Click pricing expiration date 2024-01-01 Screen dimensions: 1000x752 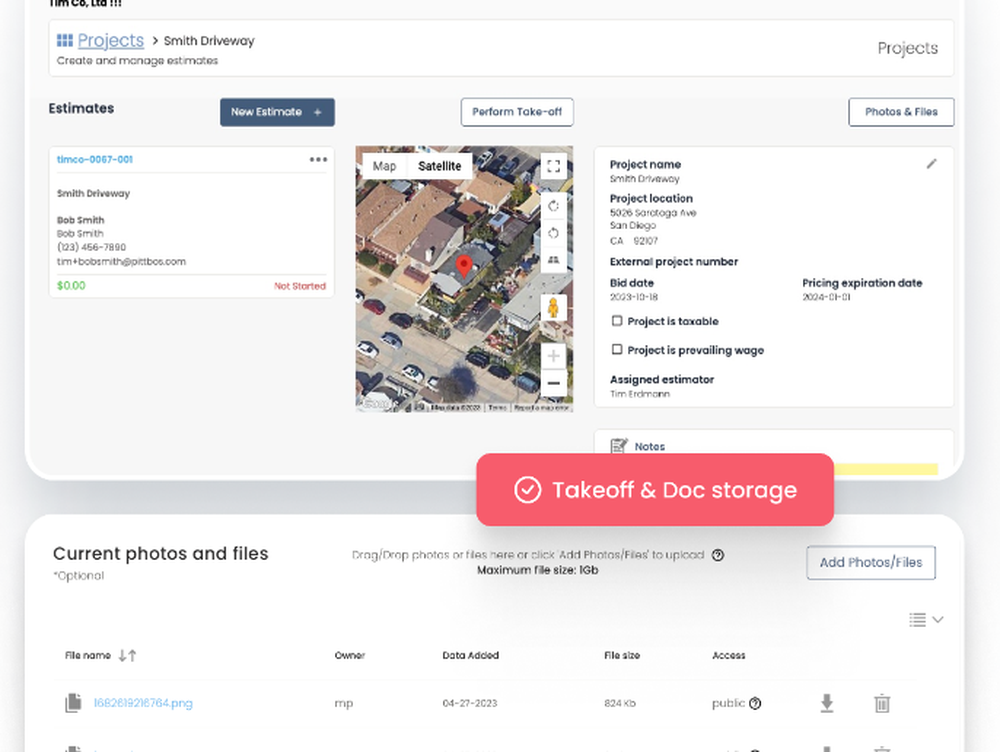click(x=826, y=297)
